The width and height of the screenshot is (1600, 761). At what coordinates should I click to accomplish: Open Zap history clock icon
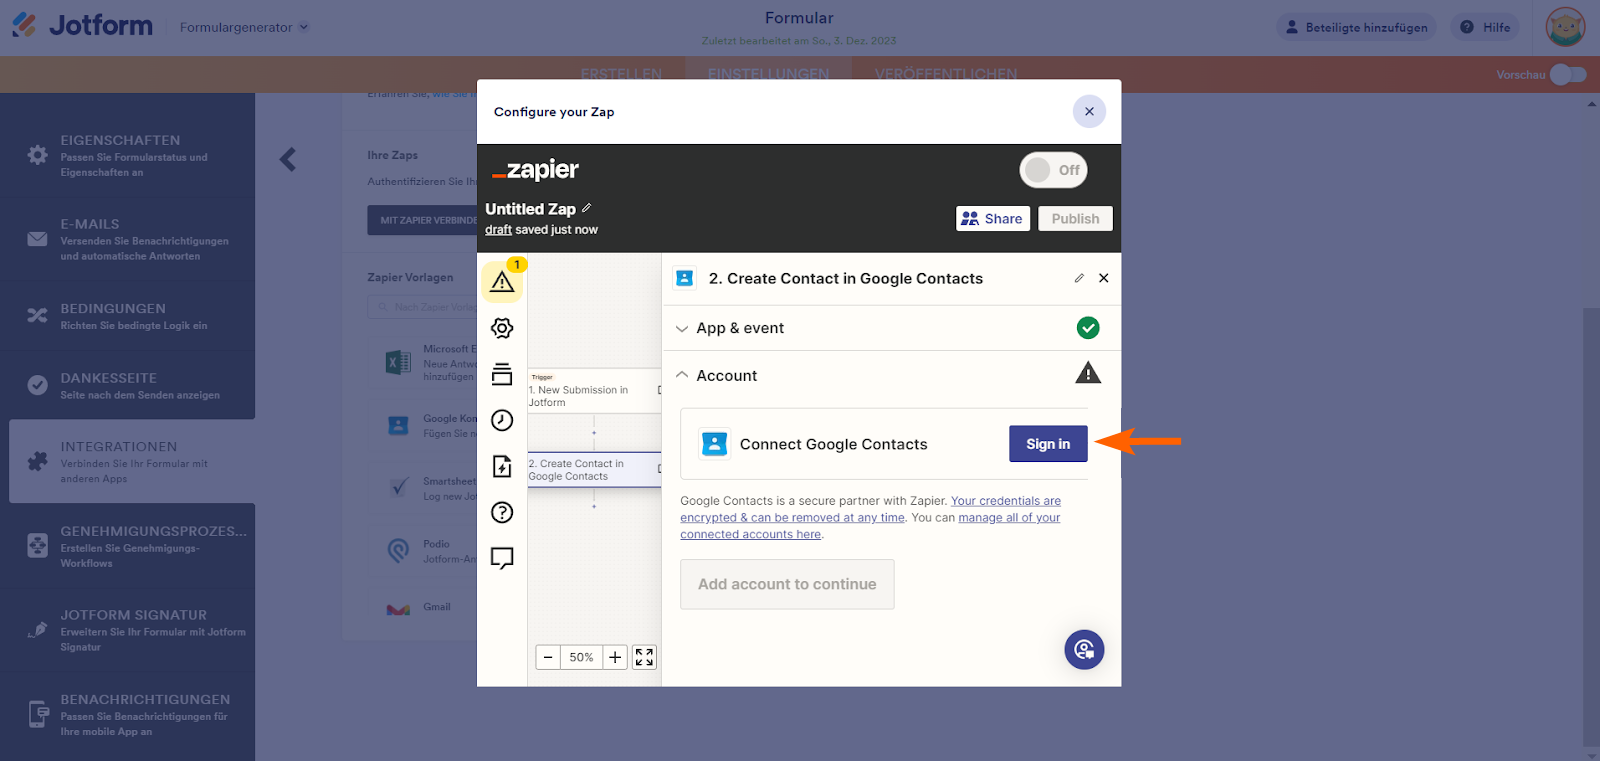pos(502,420)
